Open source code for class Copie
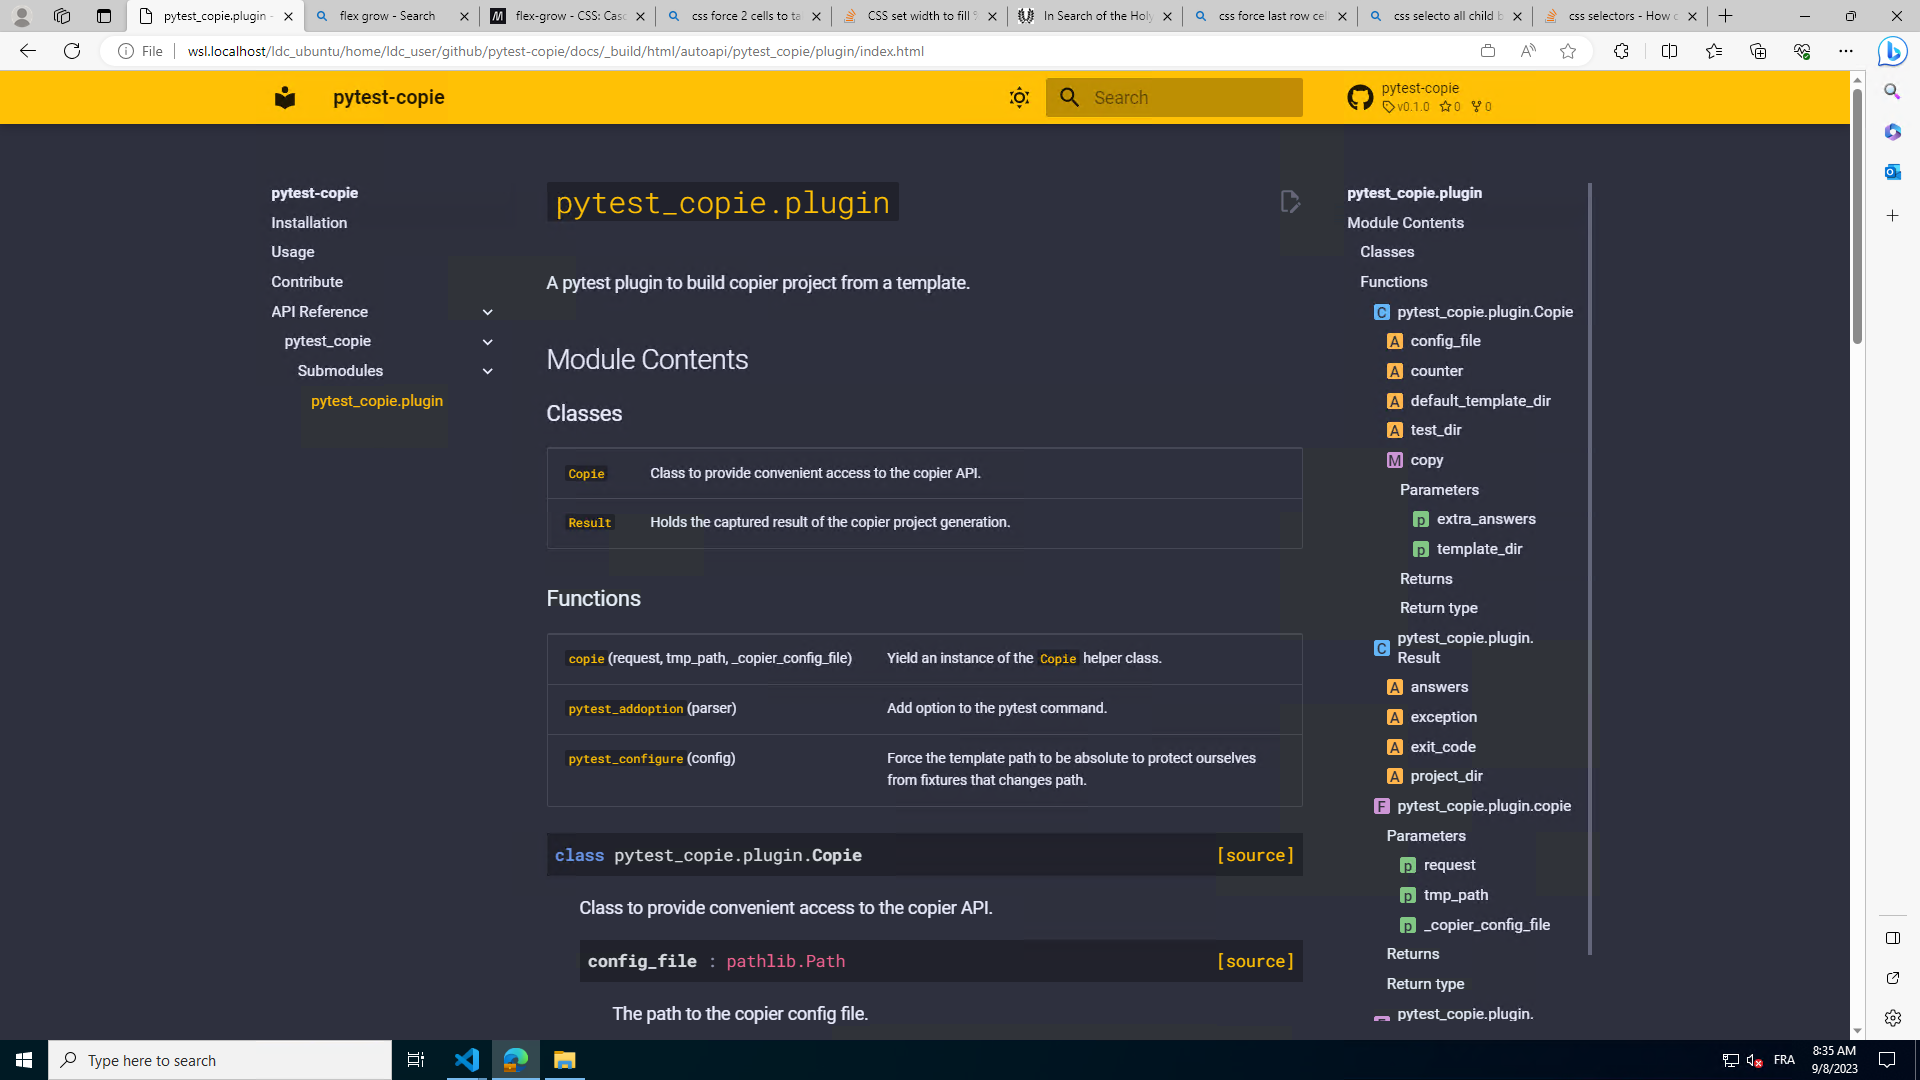 click(x=1255, y=855)
